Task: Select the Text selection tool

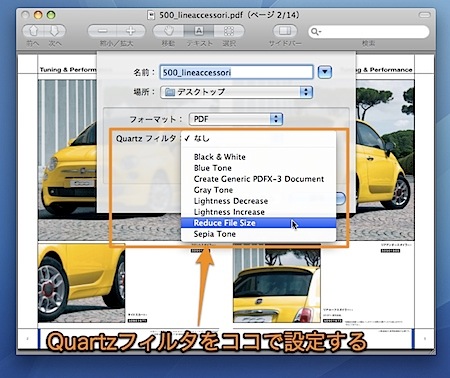Action: tap(199, 31)
